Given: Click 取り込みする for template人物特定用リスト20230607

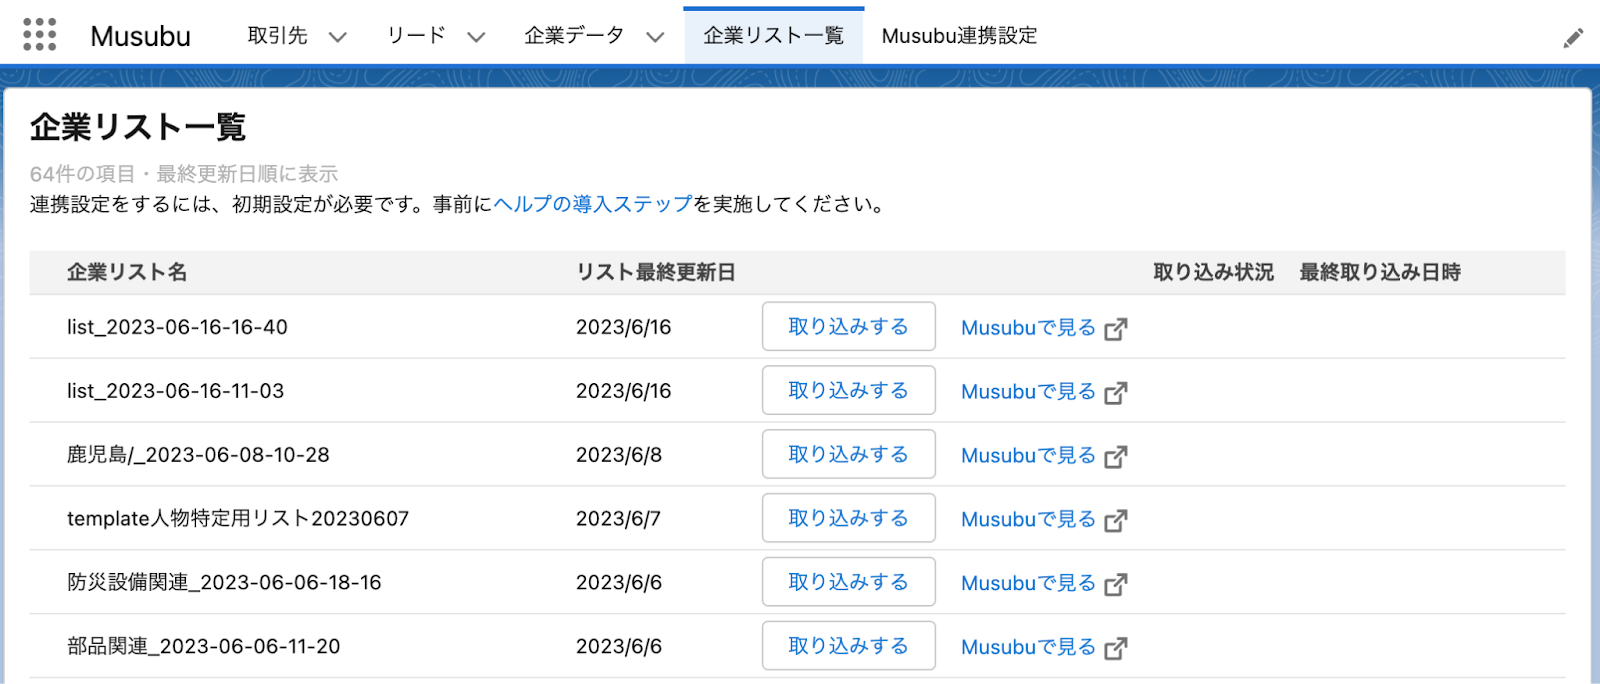Looking at the screenshot, I should 849,519.
